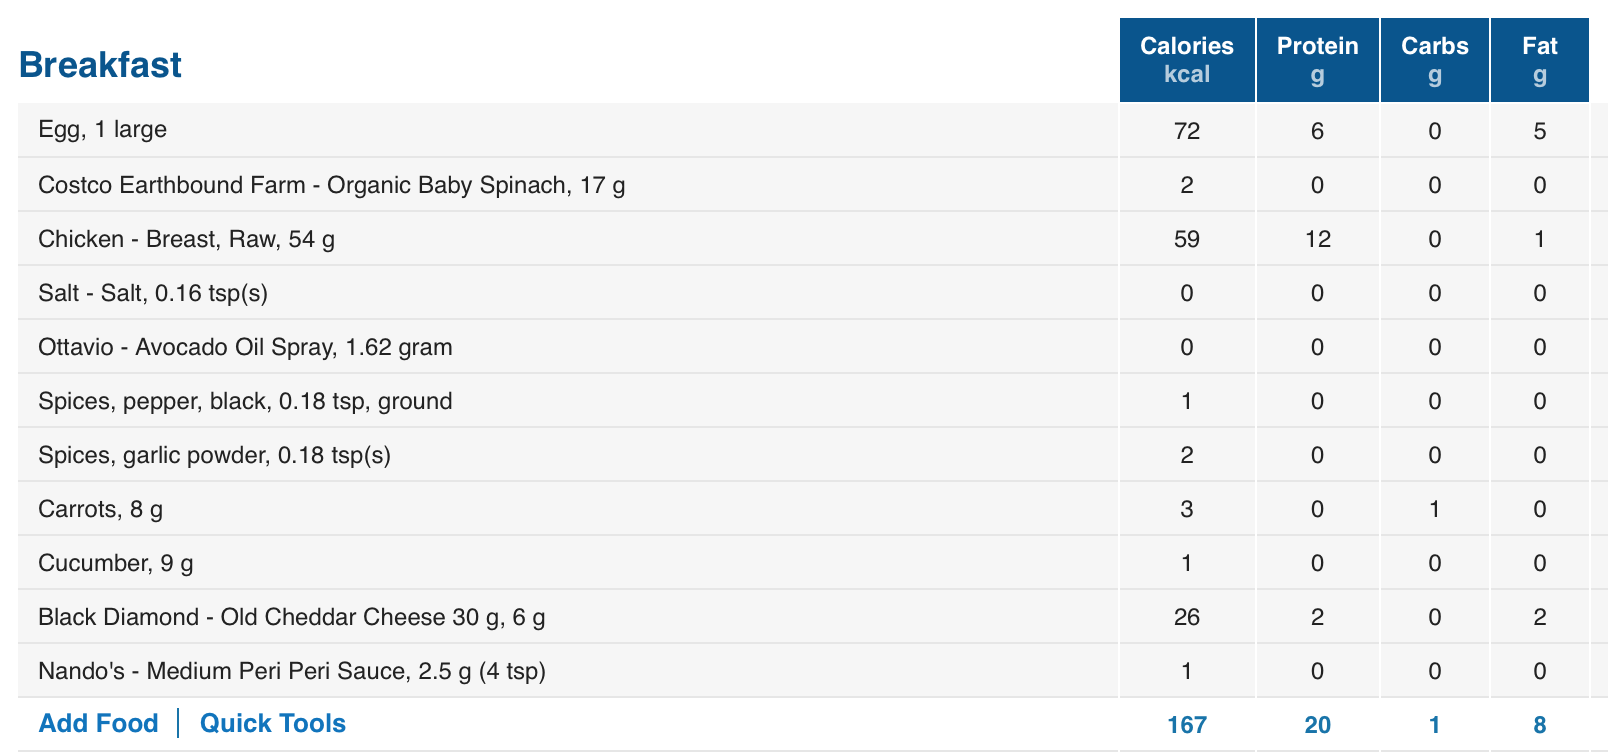This screenshot has width=1608, height=752.
Task: Open Quick Tools under Breakfast
Action: pyautogui.click(x=272, y=723)
